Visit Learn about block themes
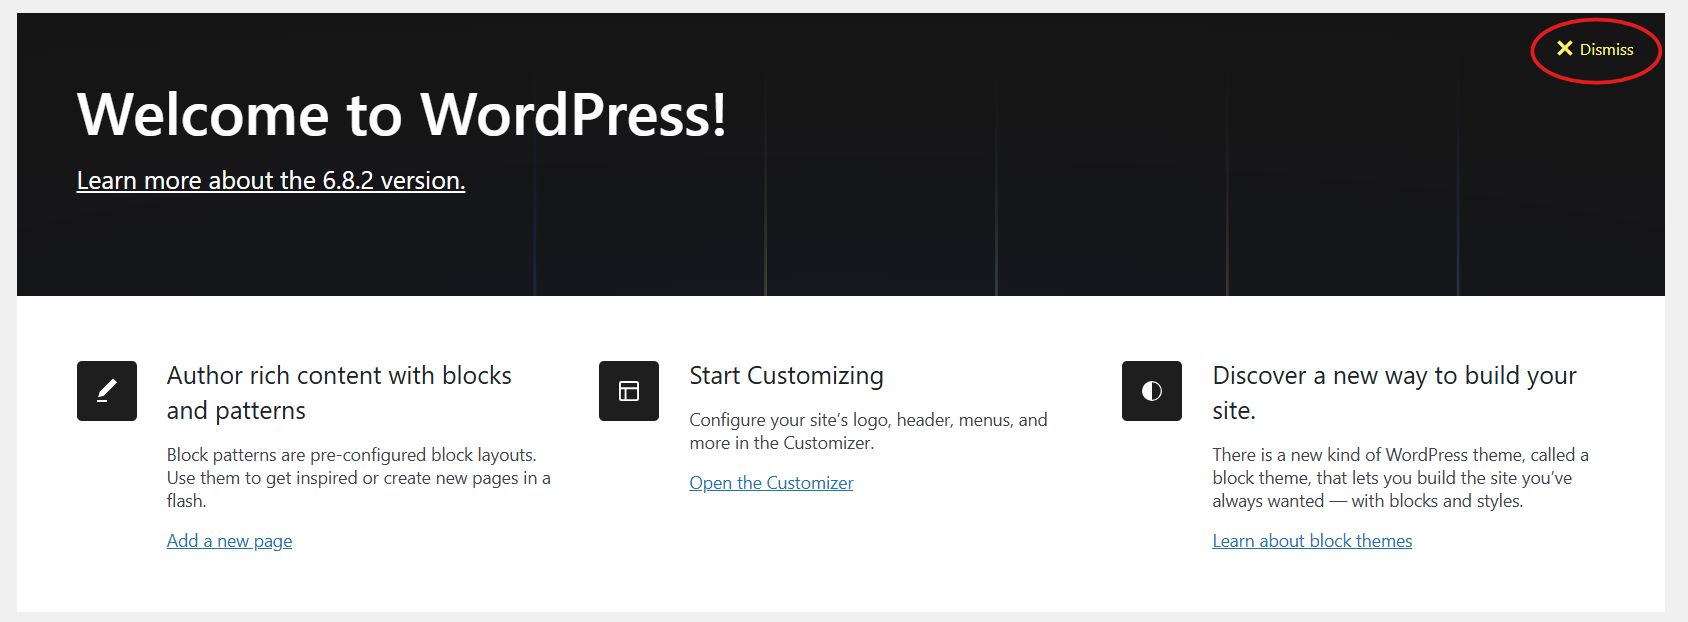The width and height of the screenshot is (1688, 622). pos(1312,540)
